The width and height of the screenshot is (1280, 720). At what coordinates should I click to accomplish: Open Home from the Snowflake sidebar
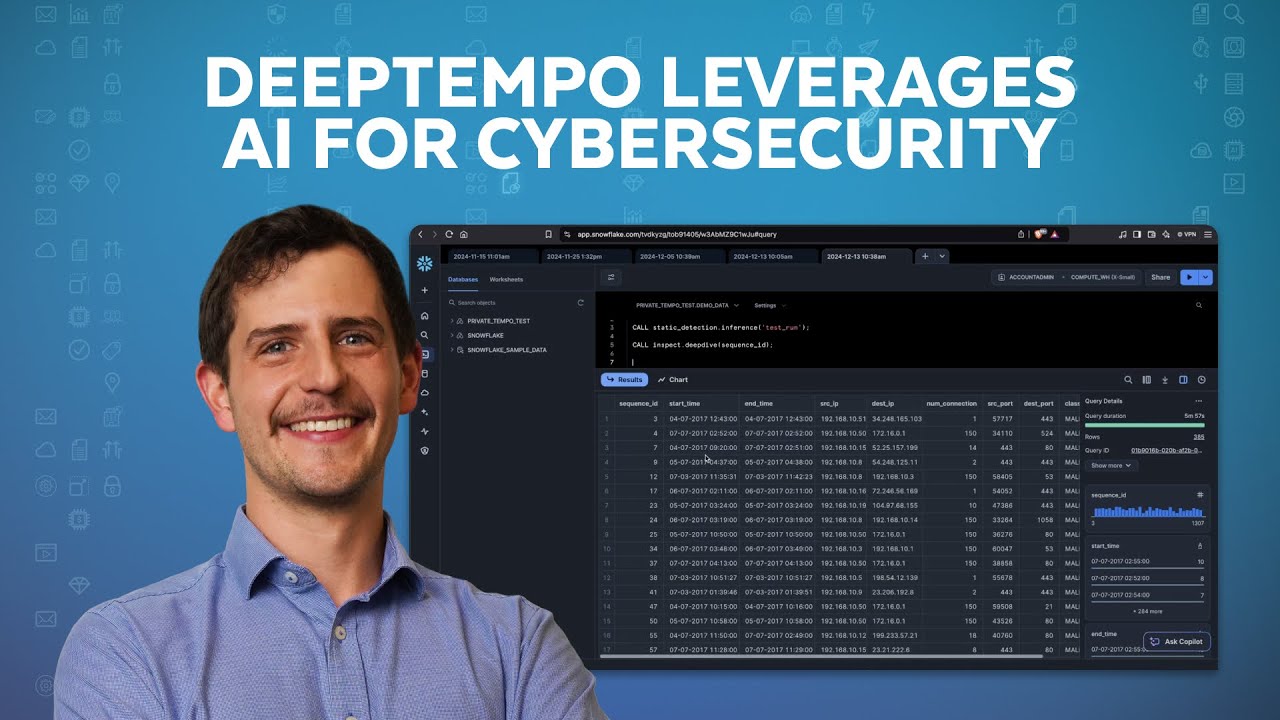pyautogui.click(x=425, y=316)
